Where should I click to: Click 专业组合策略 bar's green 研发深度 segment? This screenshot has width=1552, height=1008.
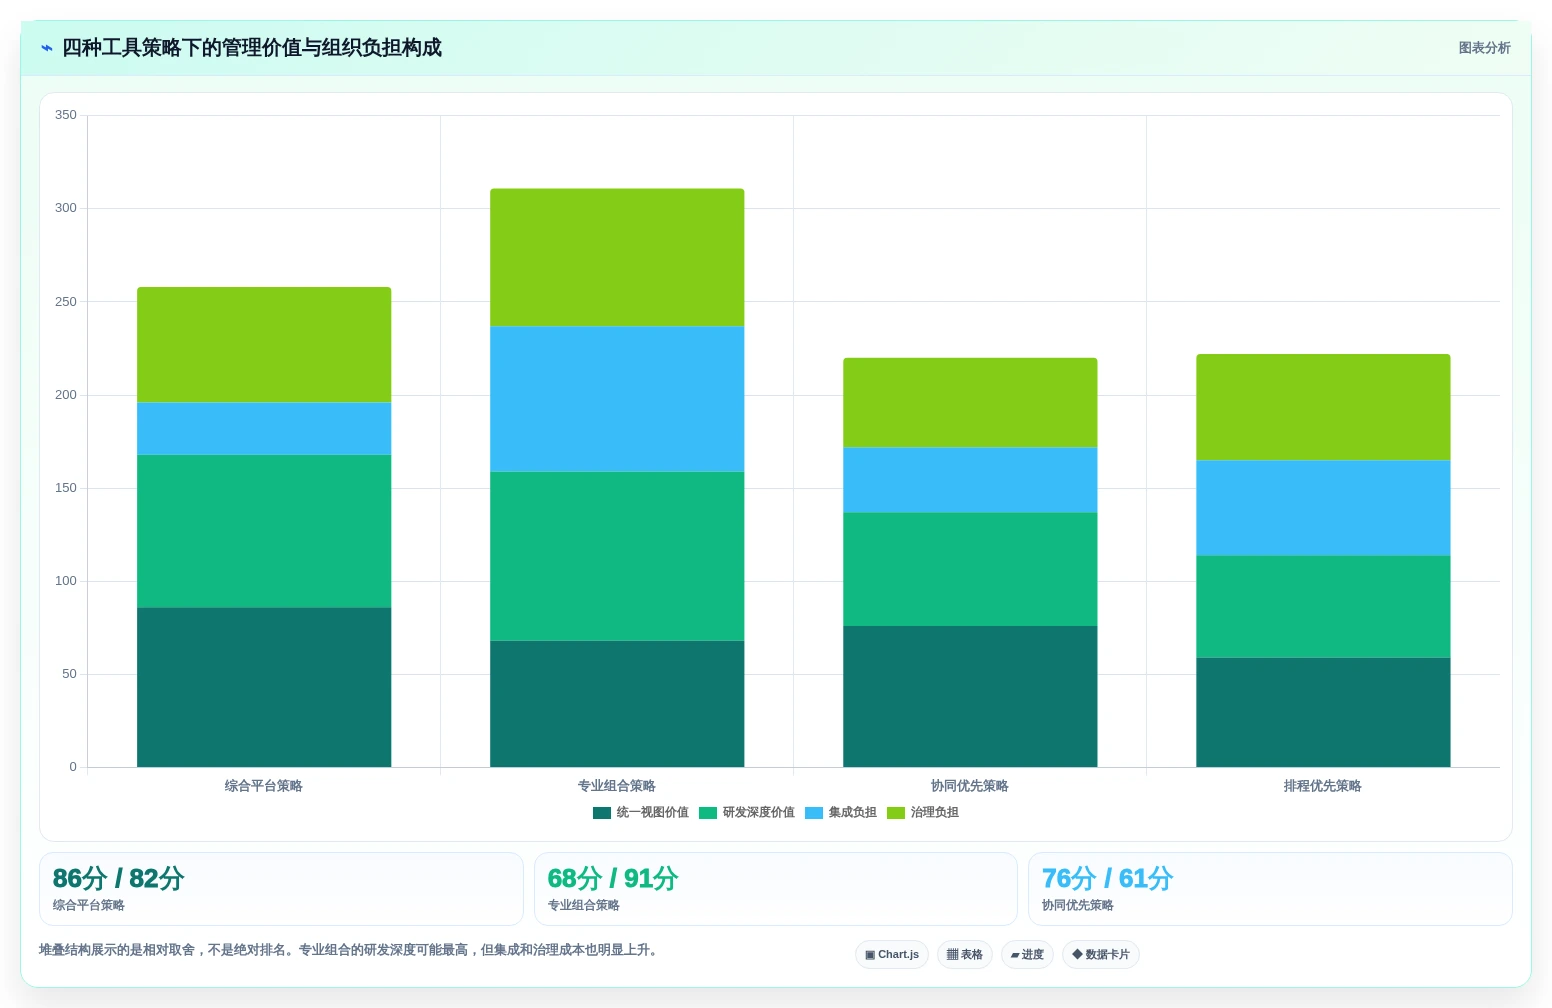coord(617,556)
